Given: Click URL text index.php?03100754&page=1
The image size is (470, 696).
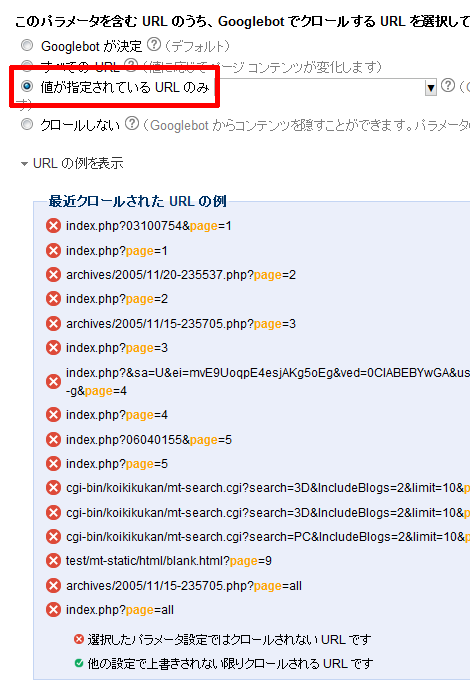Looking at the screenshot, I should [x=149, y=226].
